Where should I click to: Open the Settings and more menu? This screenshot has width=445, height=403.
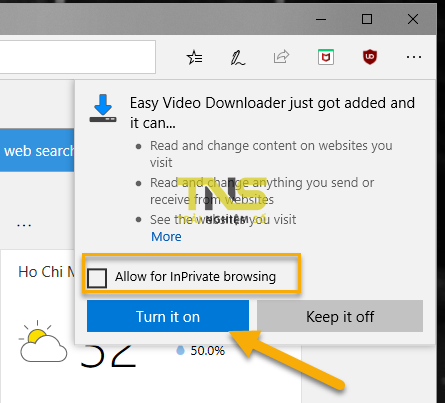coord(414,57)
